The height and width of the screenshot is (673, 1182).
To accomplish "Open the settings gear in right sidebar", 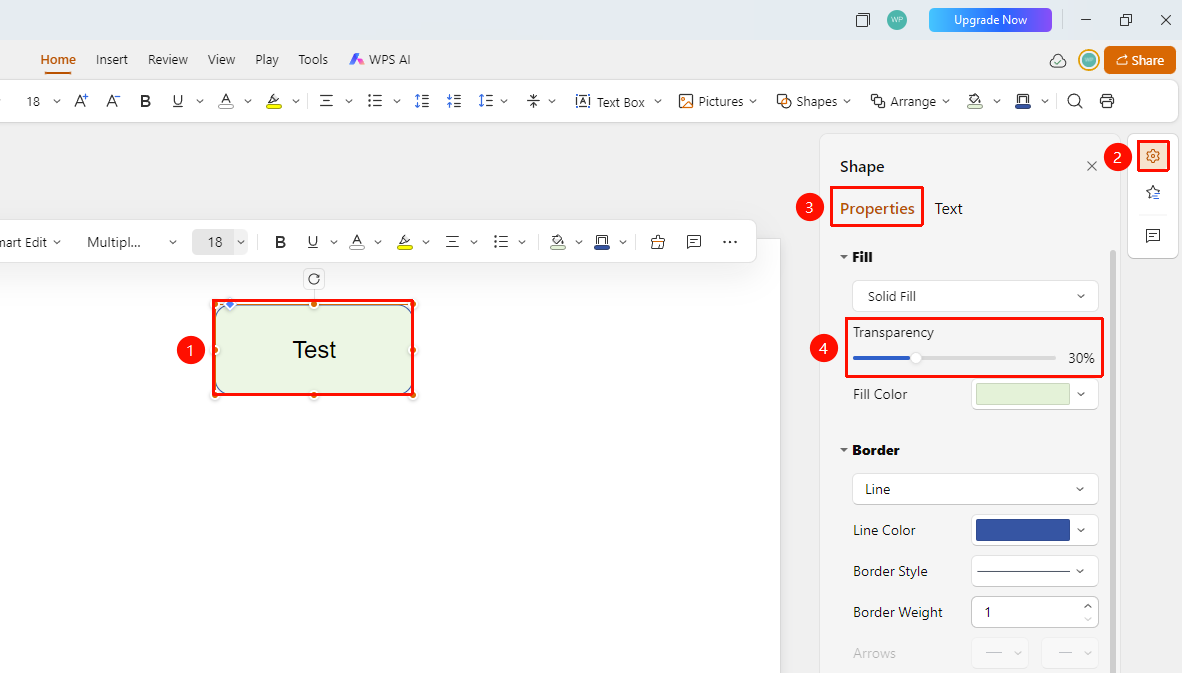I will click(1153, 156).
